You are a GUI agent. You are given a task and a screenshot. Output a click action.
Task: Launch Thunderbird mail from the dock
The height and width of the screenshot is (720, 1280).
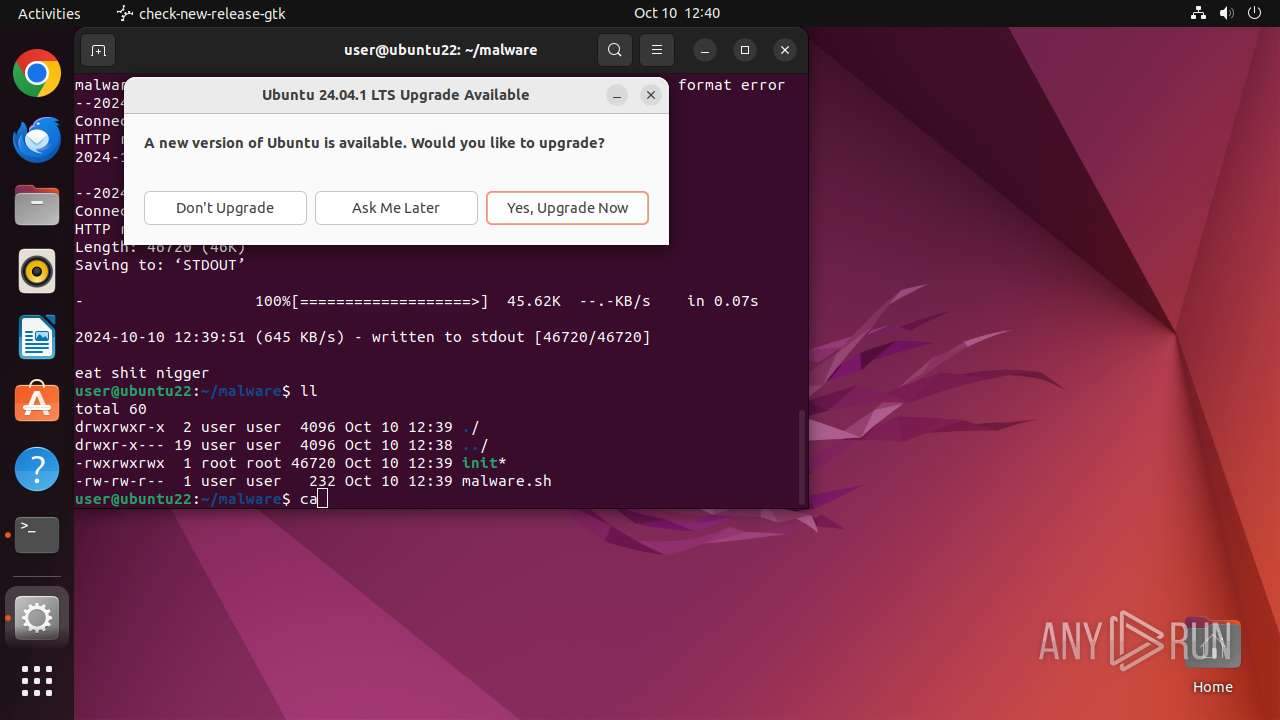click(x=37, y=140)
